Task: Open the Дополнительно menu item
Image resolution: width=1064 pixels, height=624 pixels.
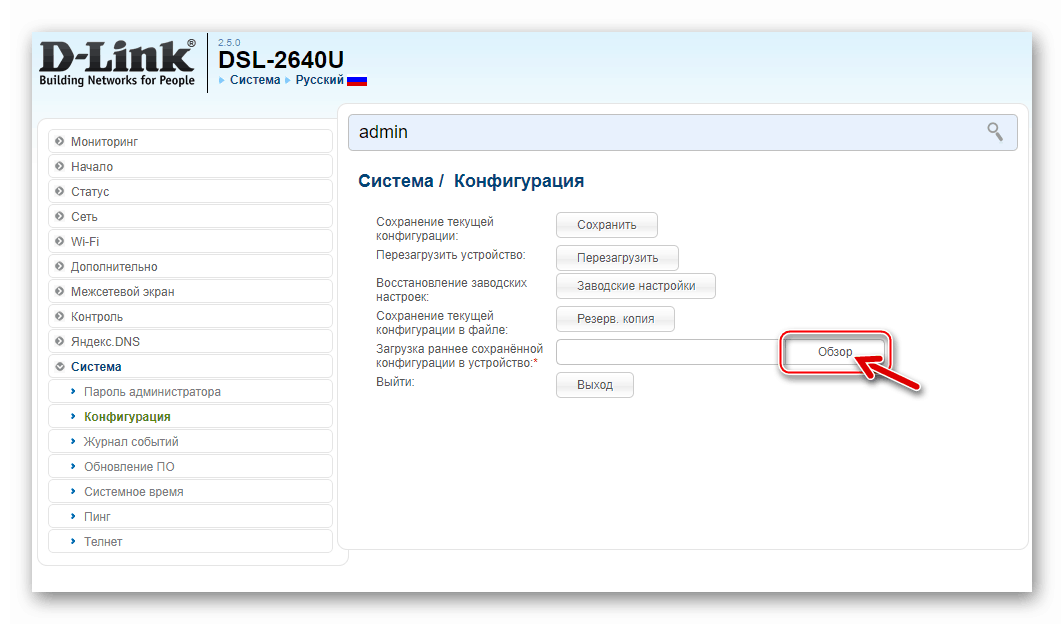Action: [x=190, y=267]
